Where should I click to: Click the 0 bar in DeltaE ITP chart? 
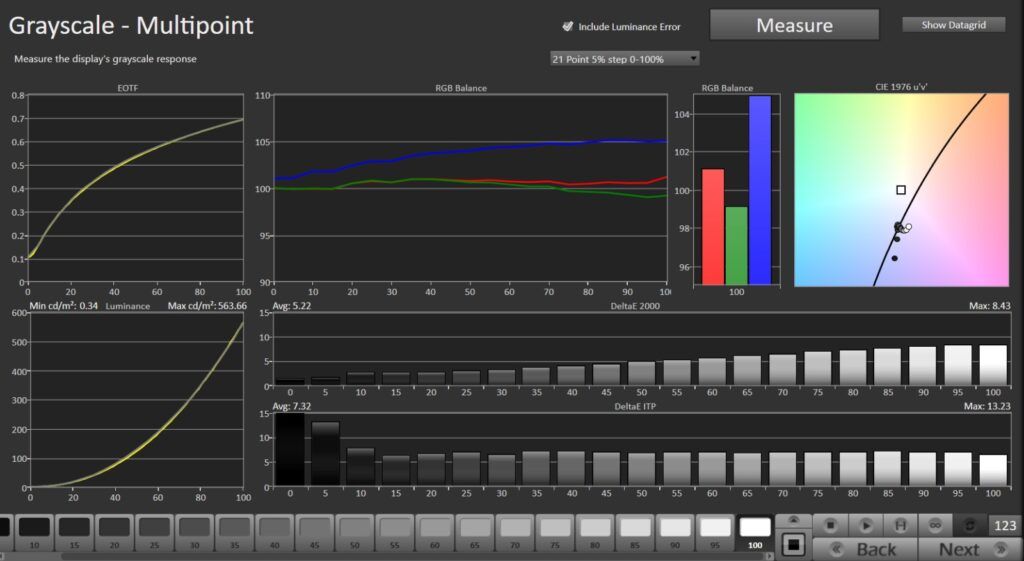pyautogui.click(x=289, y=449)
